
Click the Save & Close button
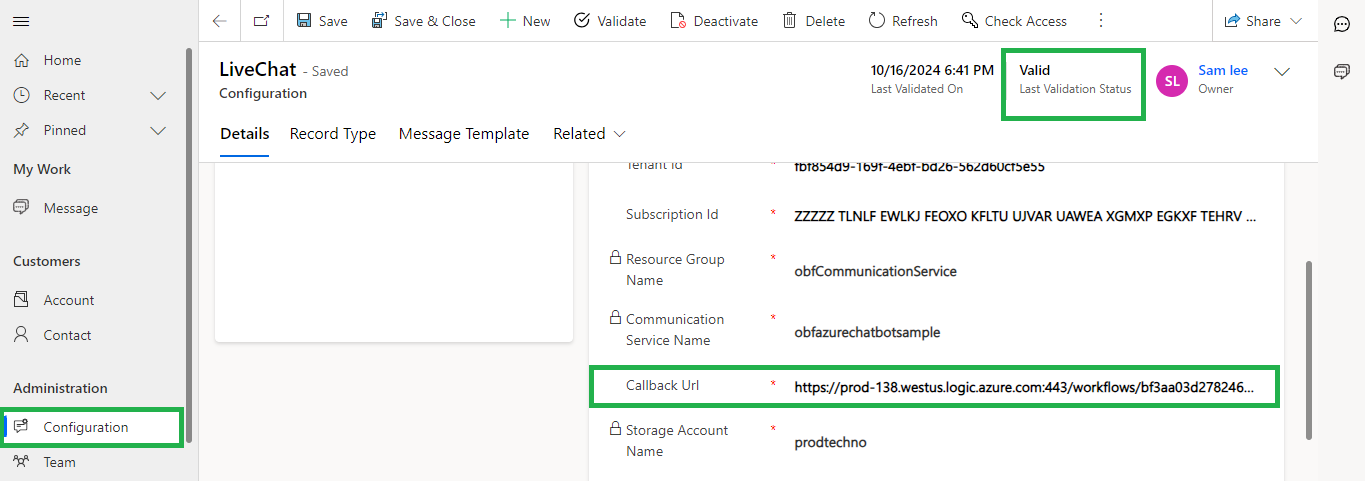423,21
